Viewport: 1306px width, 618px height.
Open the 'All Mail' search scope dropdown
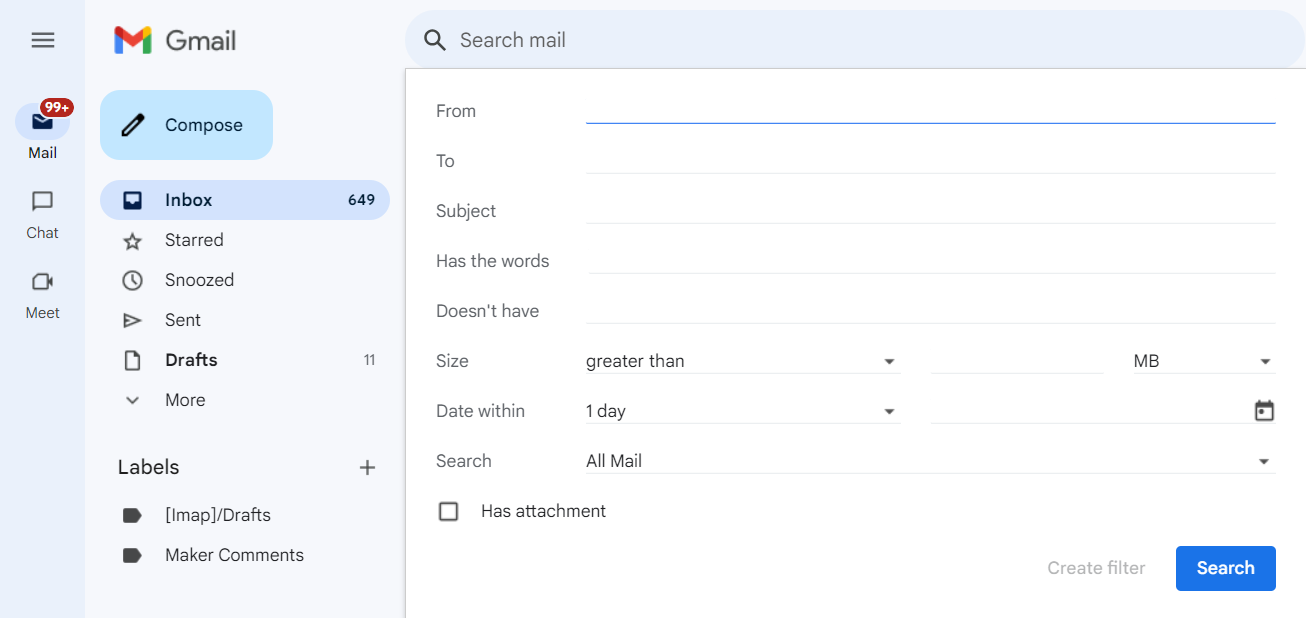coord(929,461)
